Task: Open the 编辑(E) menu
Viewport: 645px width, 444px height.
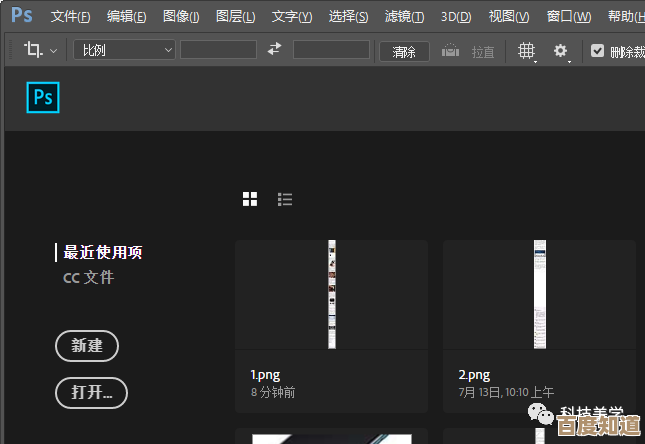Action: (126, 16)
